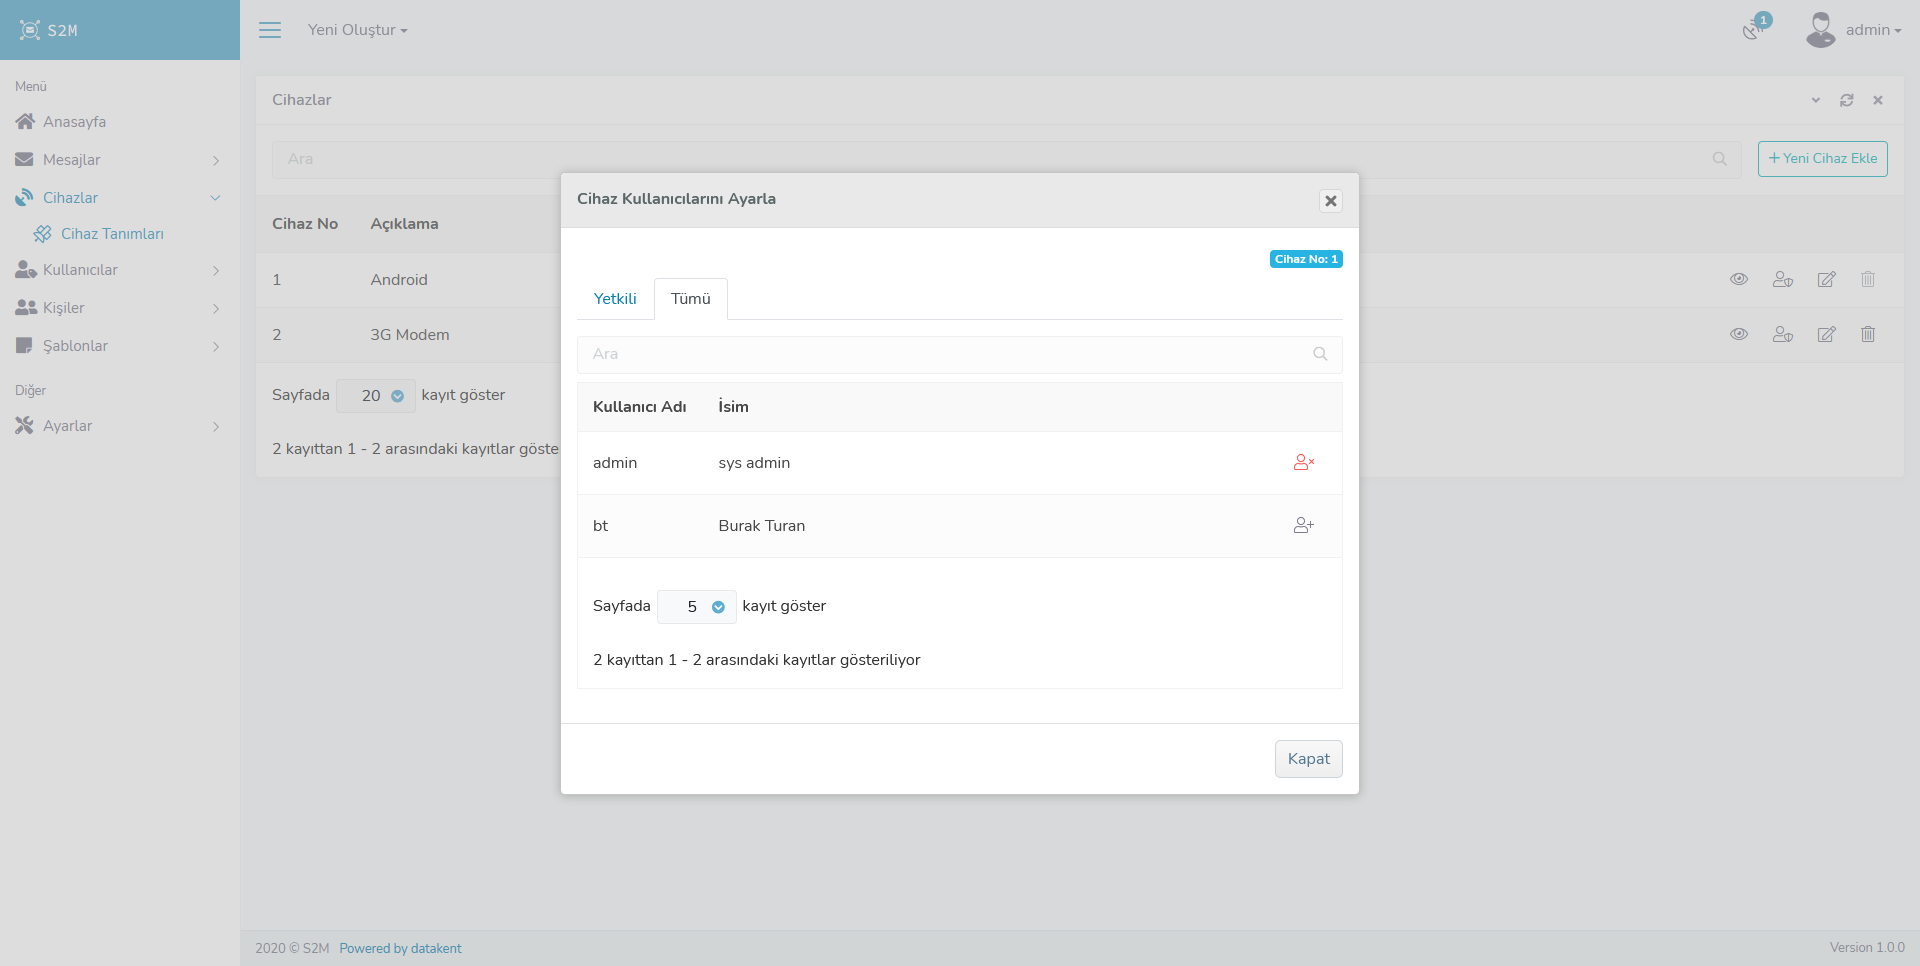Add Burak Turan user to device

point(1303,526)
